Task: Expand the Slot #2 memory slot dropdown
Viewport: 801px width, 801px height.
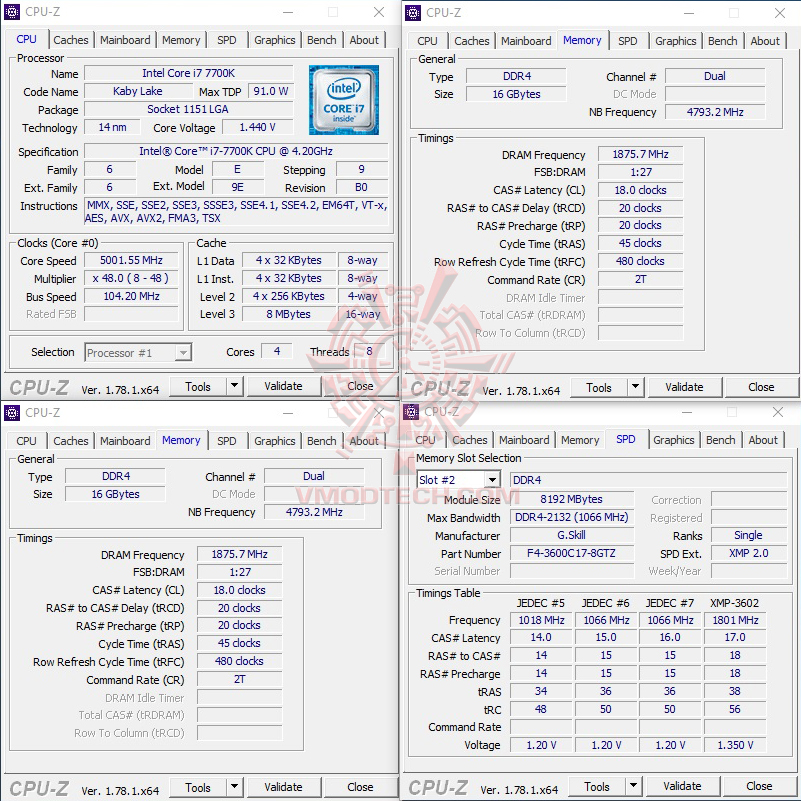Action: [x=492, y=480]
